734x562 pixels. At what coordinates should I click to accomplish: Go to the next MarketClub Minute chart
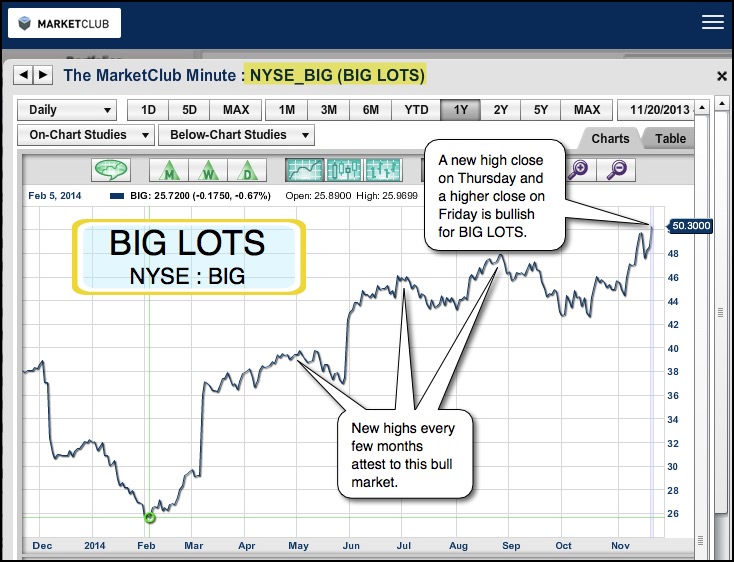click(x=43, y=75)
